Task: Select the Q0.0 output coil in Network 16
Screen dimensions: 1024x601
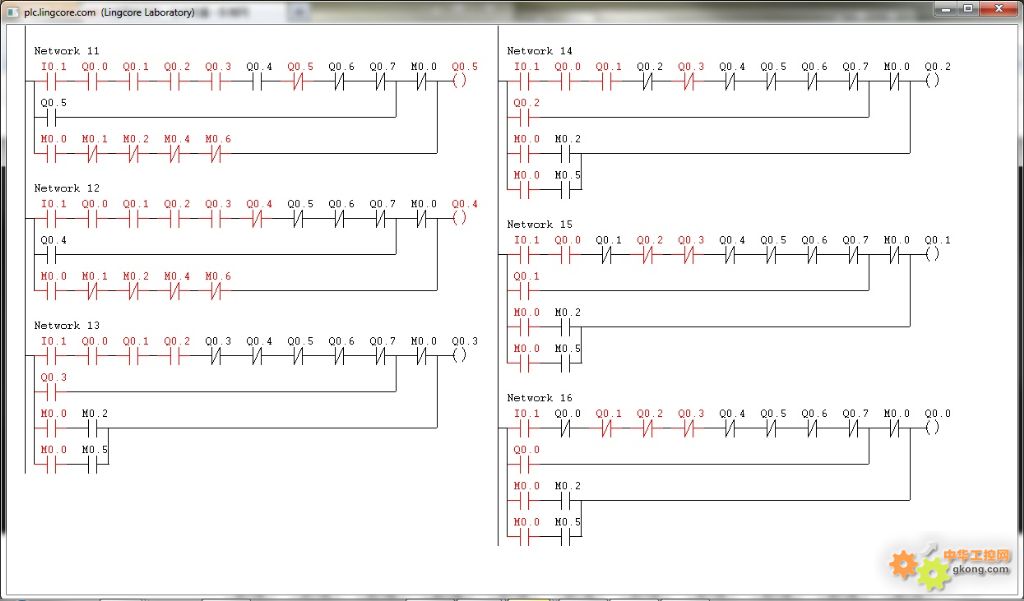Action: (933, 427)
